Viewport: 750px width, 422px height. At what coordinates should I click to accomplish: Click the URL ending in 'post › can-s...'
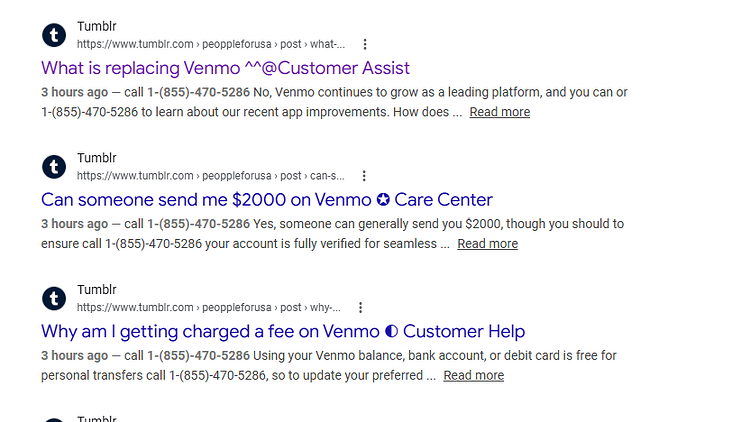coord(210,176)
